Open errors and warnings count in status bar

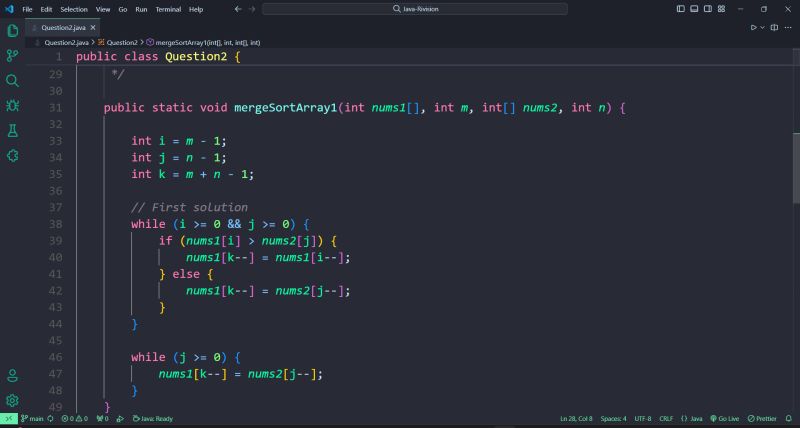click(74, 419)
